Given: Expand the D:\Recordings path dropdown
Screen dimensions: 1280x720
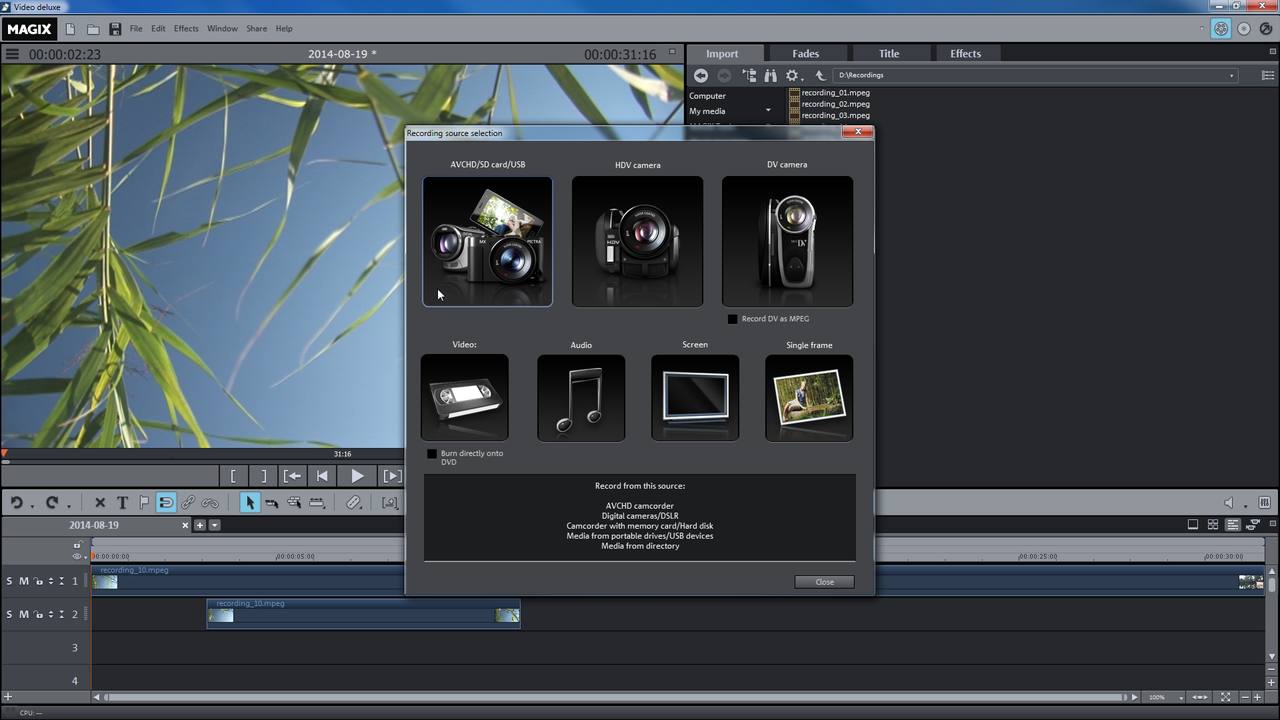Looking at the screenshot, I should pyautogui.click(x=1232, y=75).
